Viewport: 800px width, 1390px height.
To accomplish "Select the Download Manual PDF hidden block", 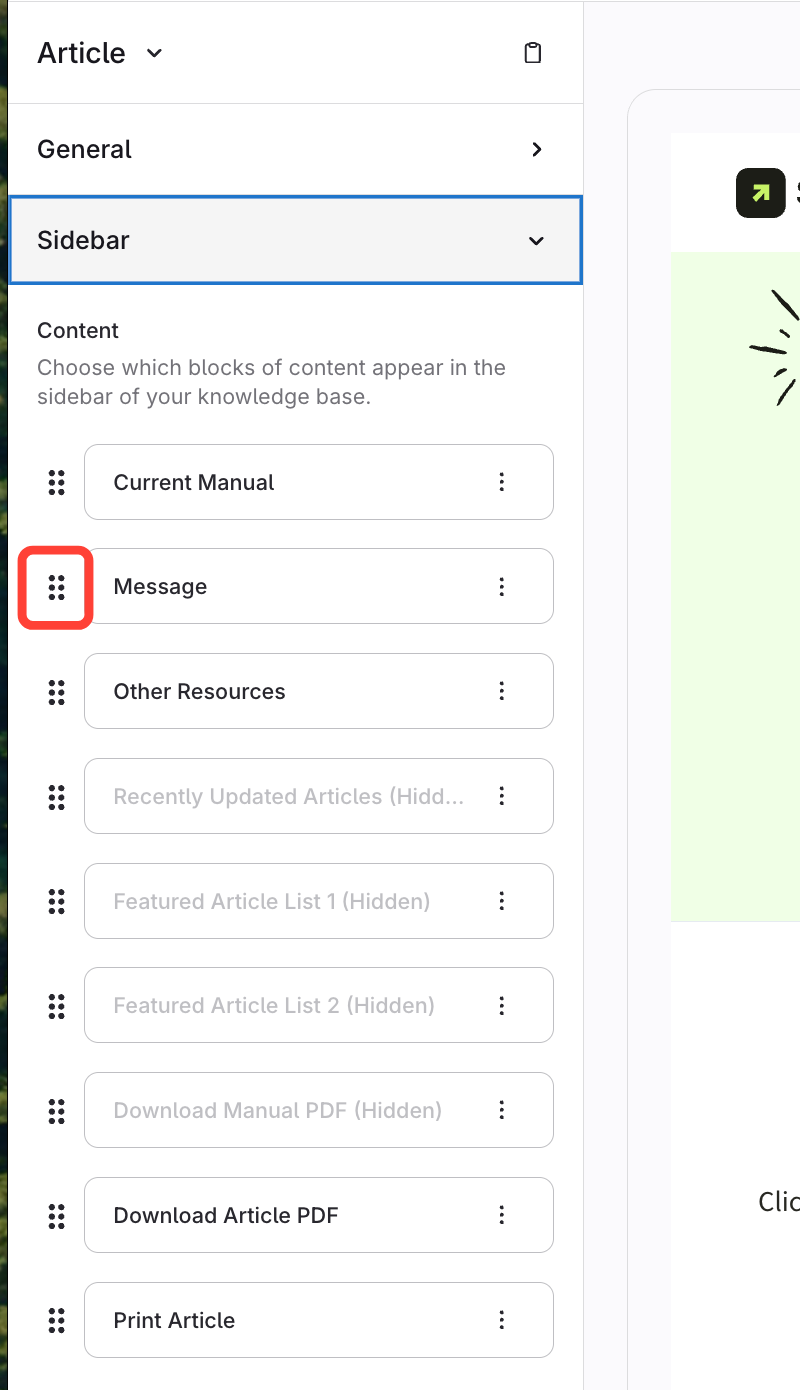I will (278, 1110).
